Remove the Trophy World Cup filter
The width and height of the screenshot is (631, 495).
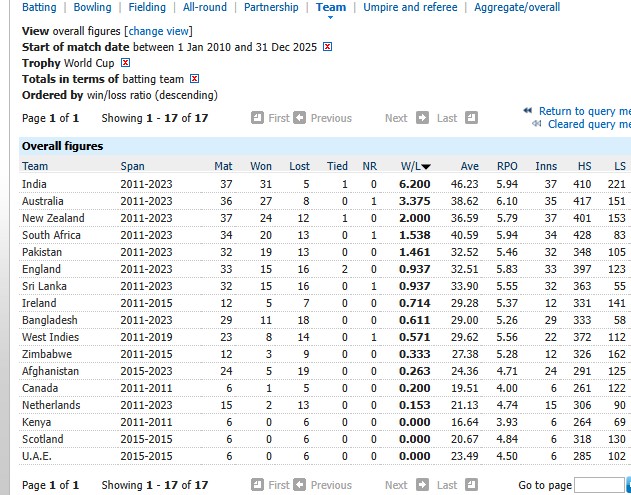[126, 63]
